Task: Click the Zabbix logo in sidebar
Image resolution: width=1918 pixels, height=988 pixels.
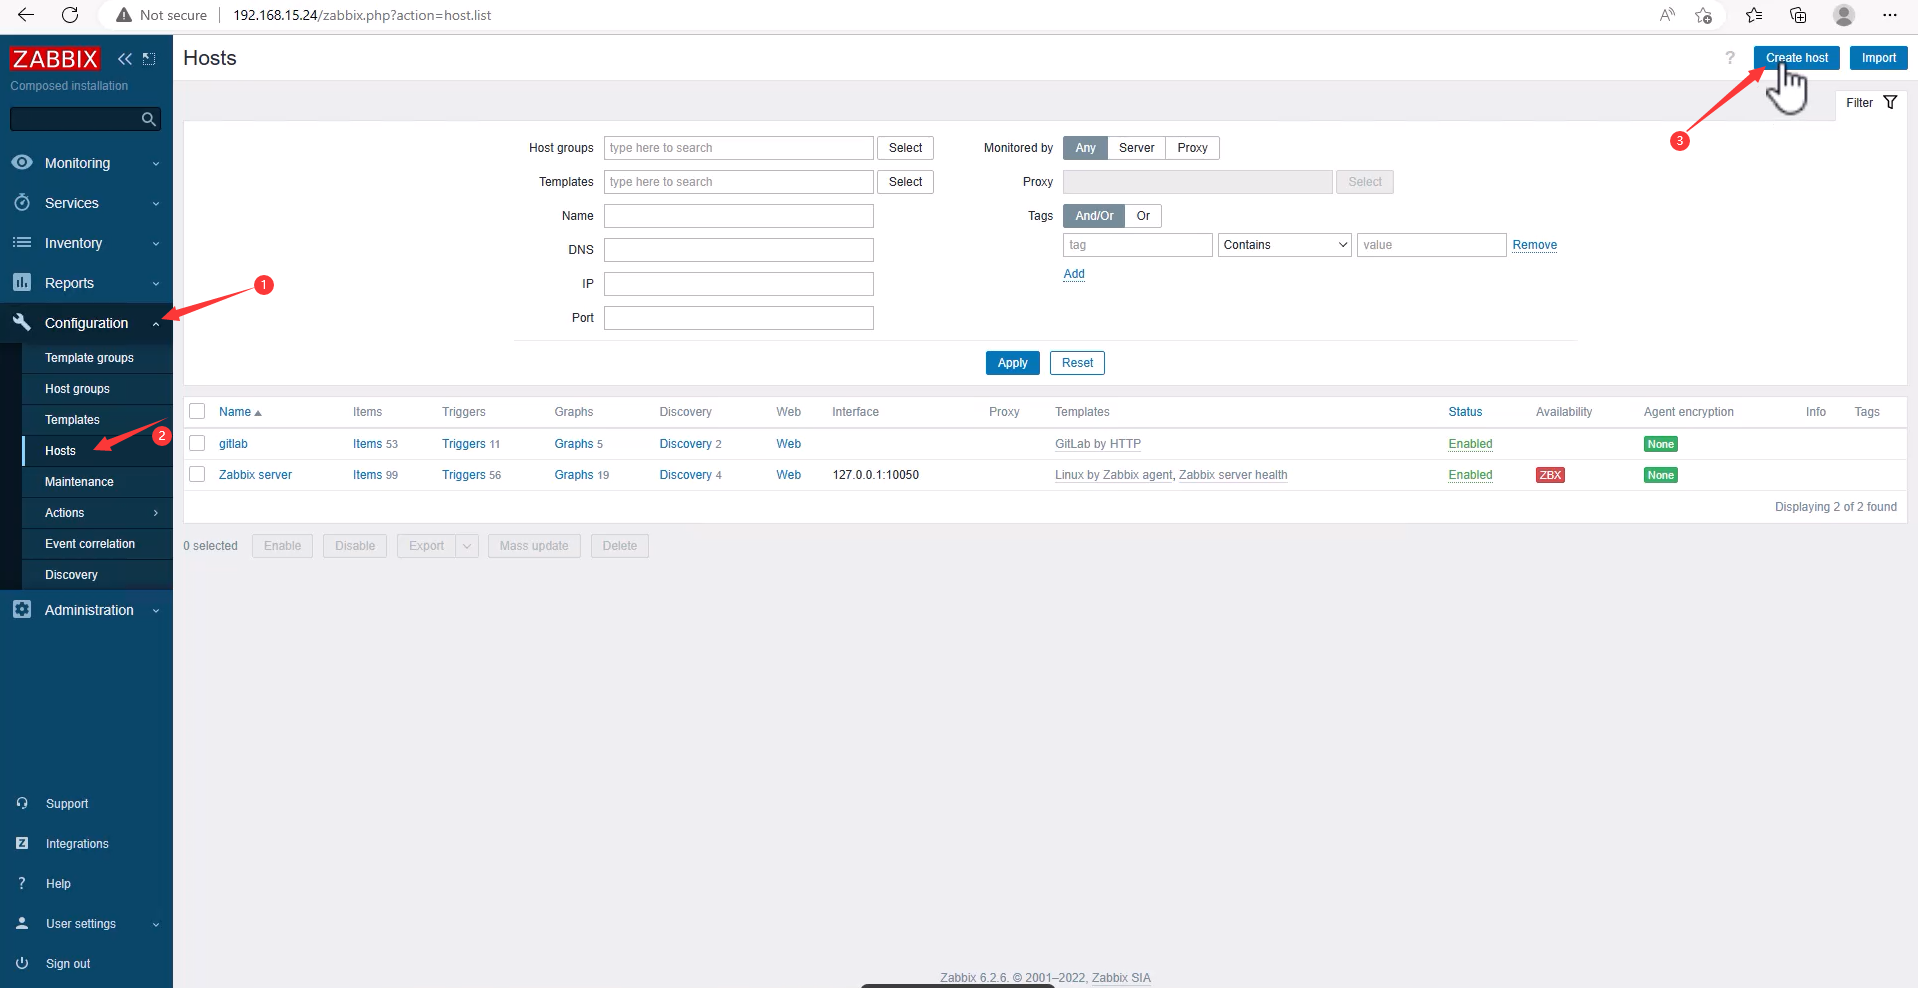Action: tap(55, 59)
